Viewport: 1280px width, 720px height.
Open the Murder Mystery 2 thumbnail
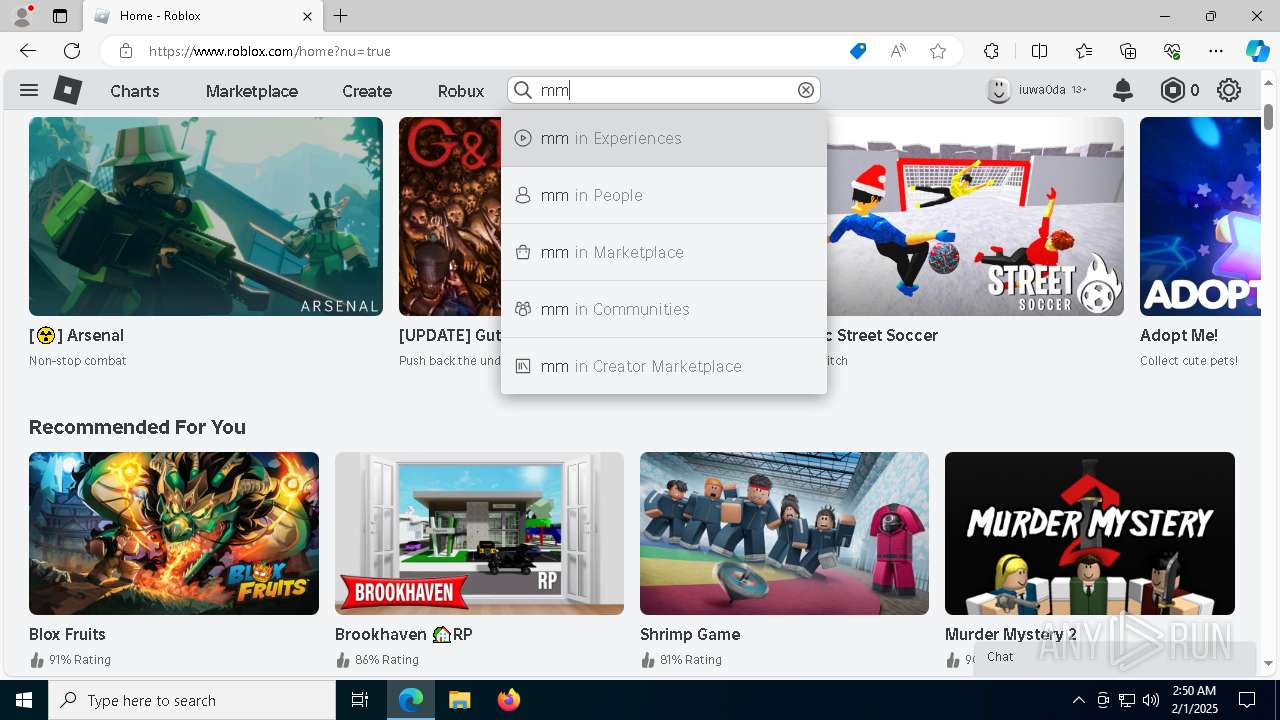point(1090,533)
